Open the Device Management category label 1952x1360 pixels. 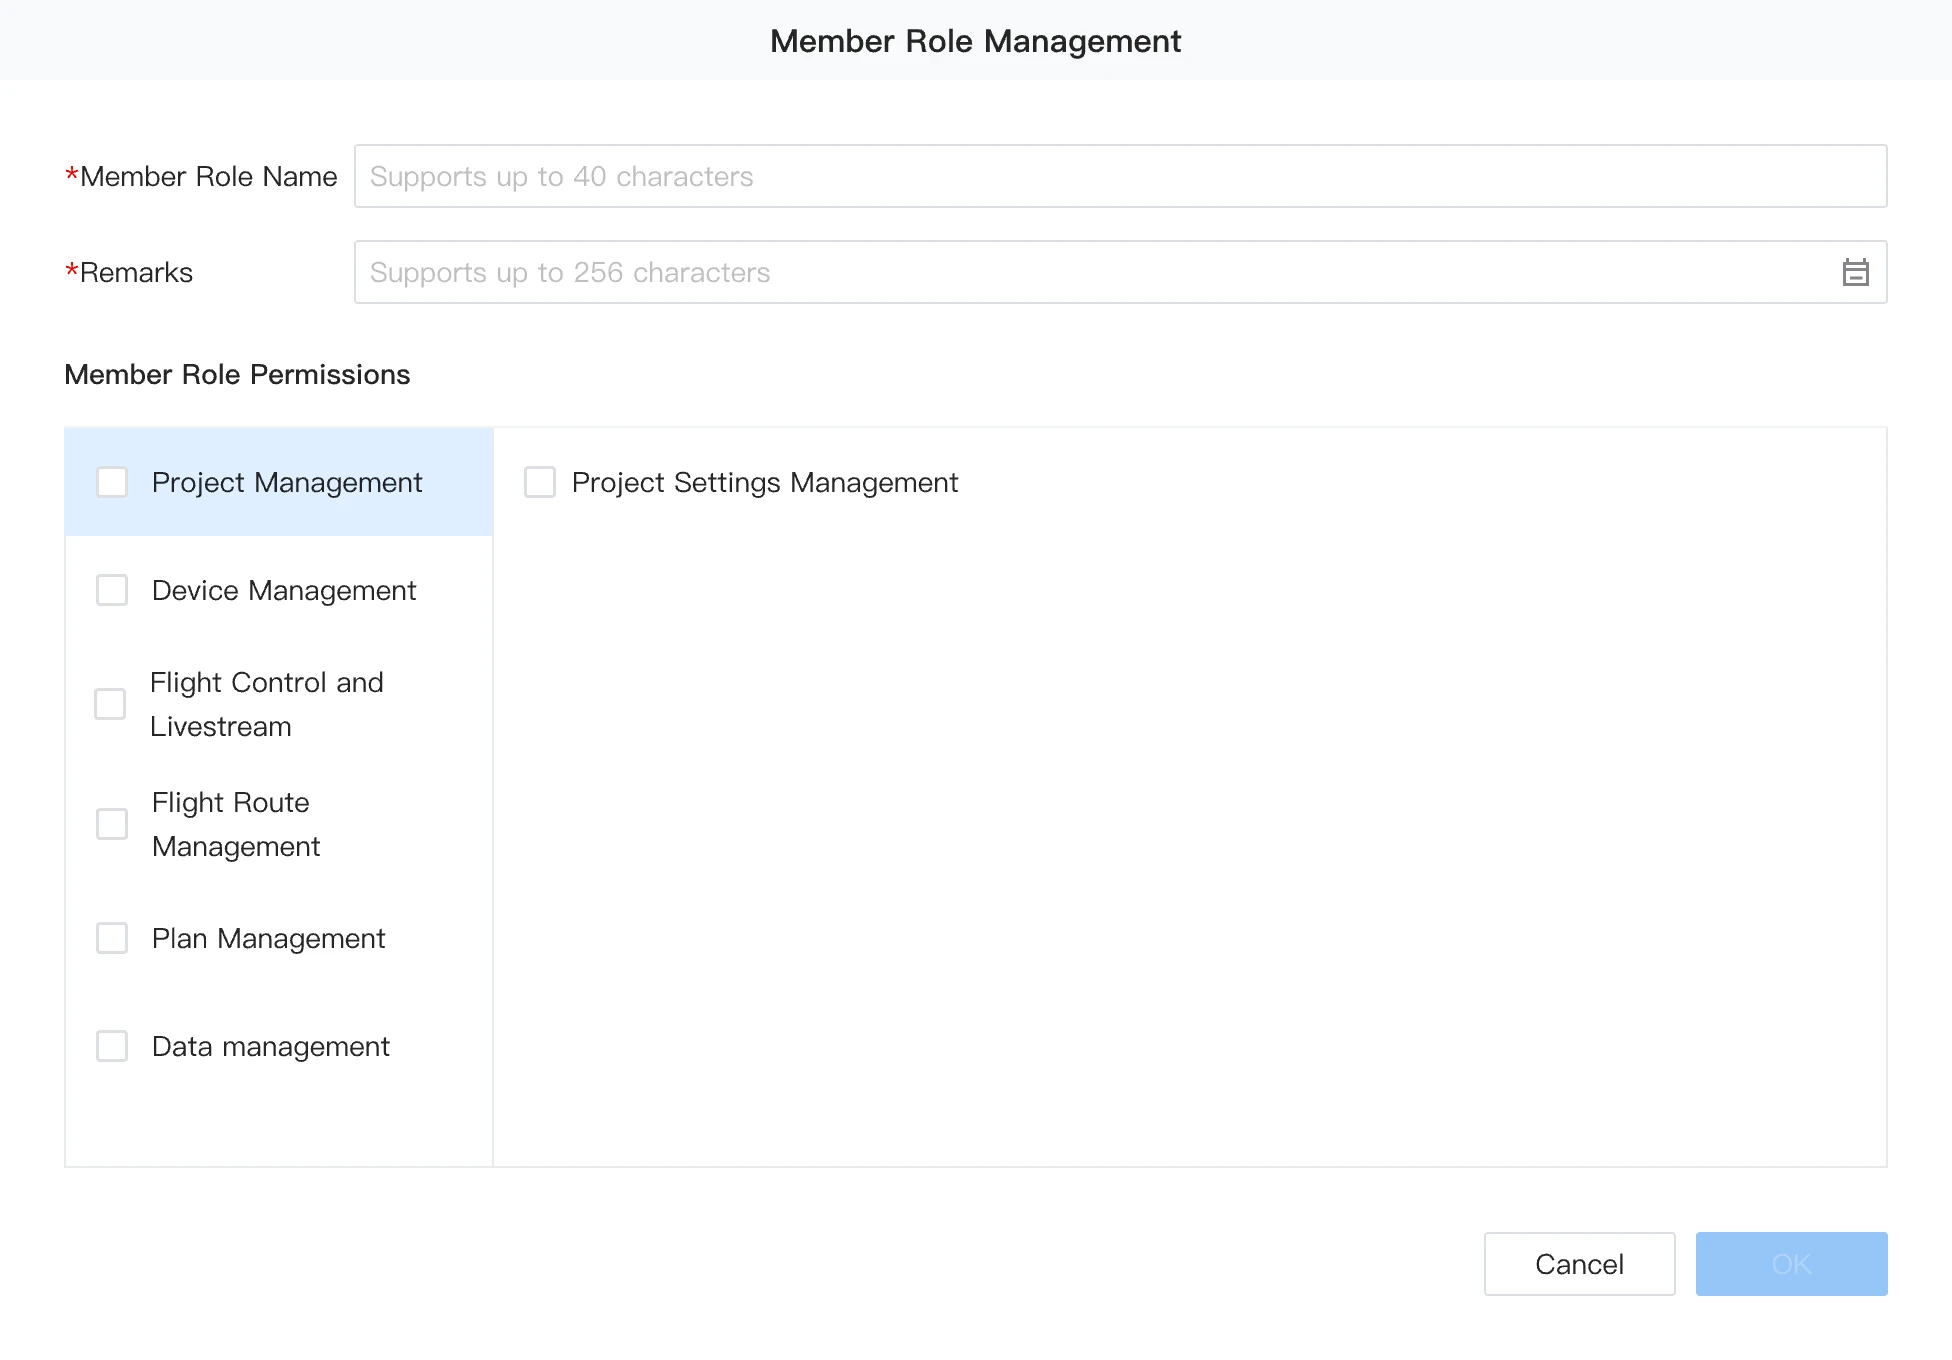point(284,590)
